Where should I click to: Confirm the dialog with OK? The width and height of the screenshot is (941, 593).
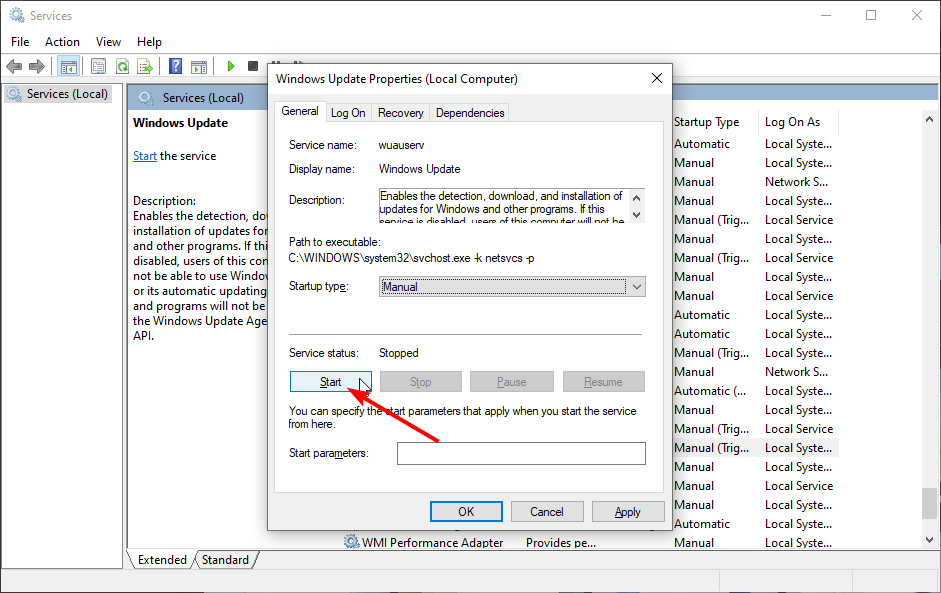[x=466, y=511]
